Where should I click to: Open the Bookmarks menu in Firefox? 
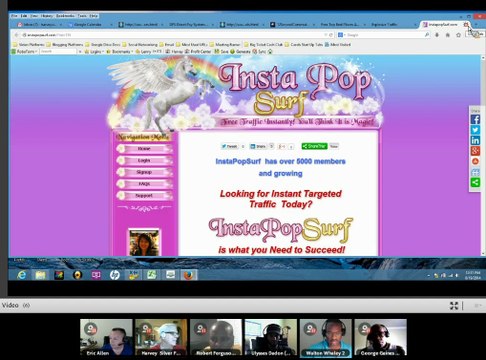[x=65, y=16]
